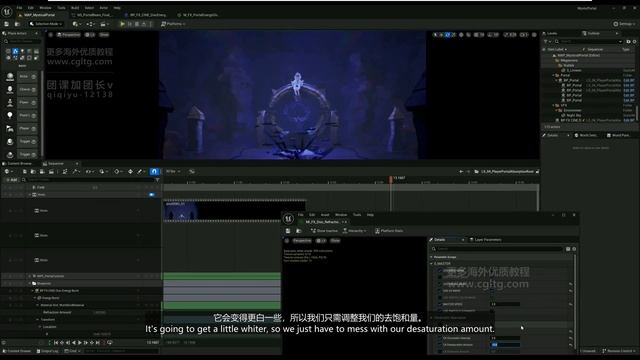Open the Sequencer wrench actions menu

click(x=76, y=171)
